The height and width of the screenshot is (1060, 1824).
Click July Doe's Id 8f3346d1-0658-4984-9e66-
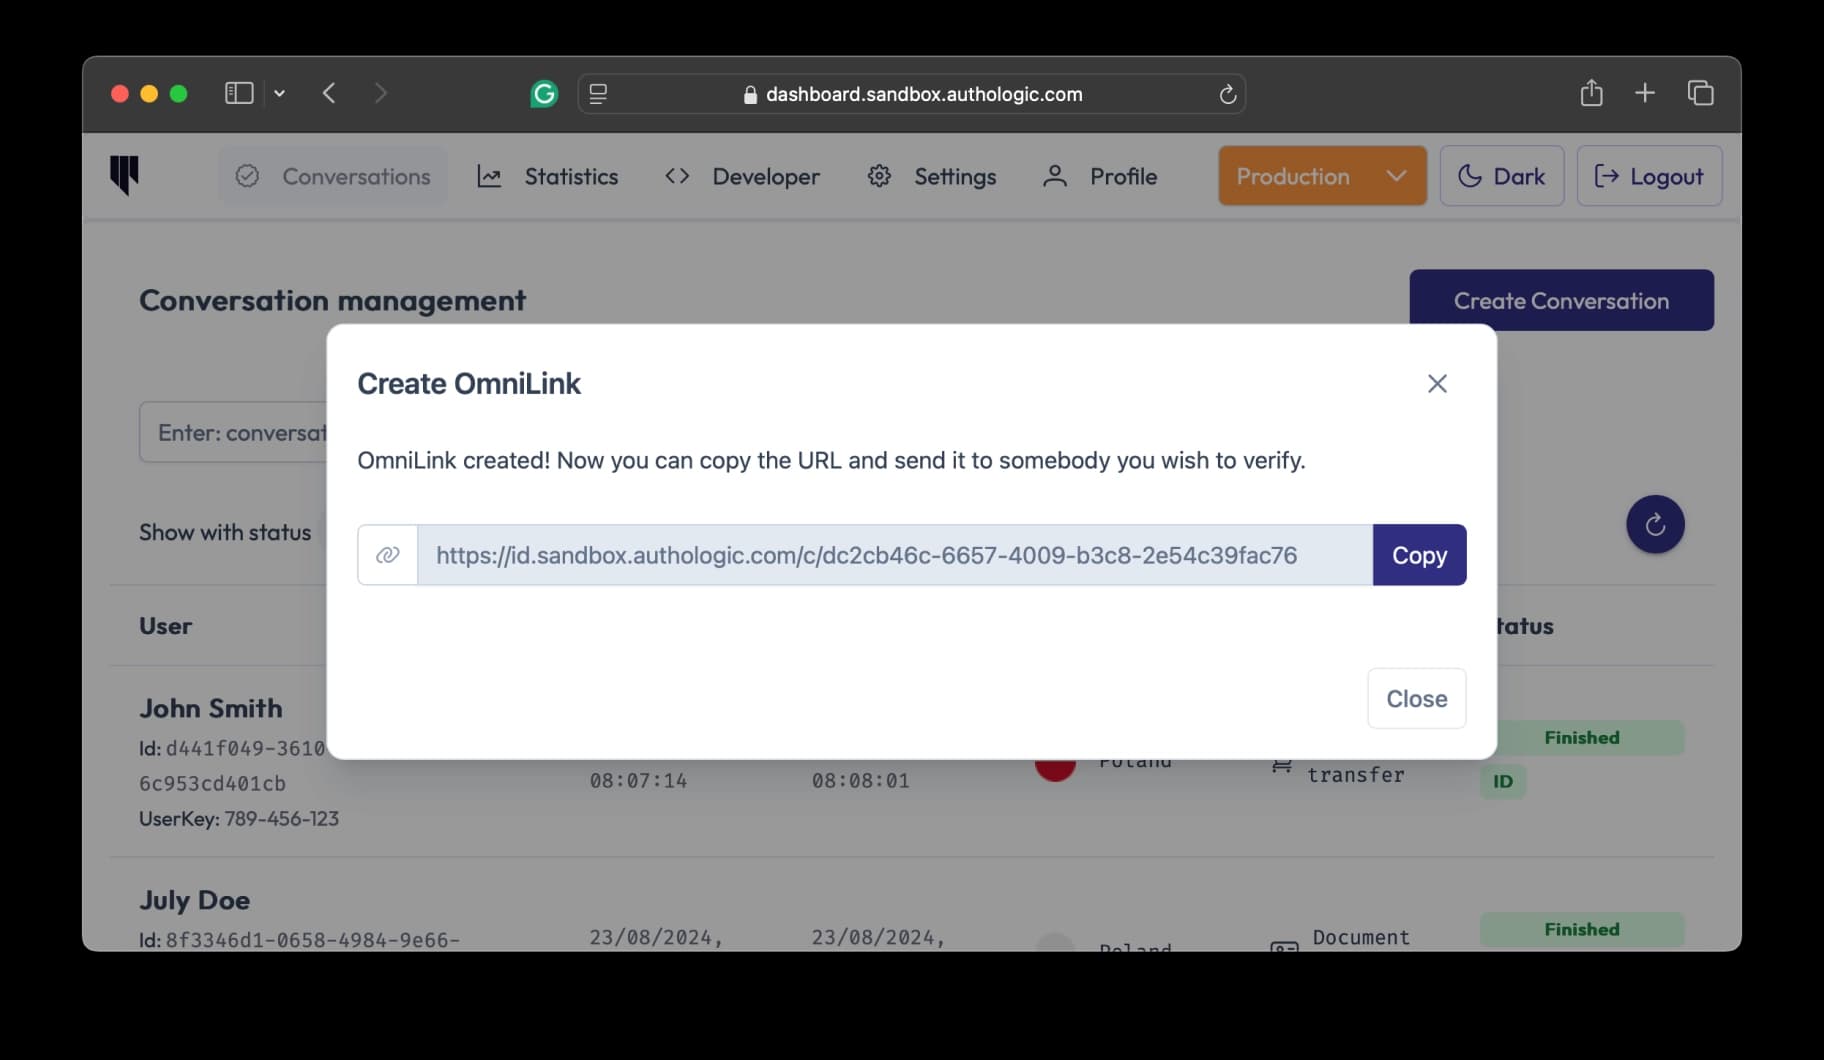(299, 940)
